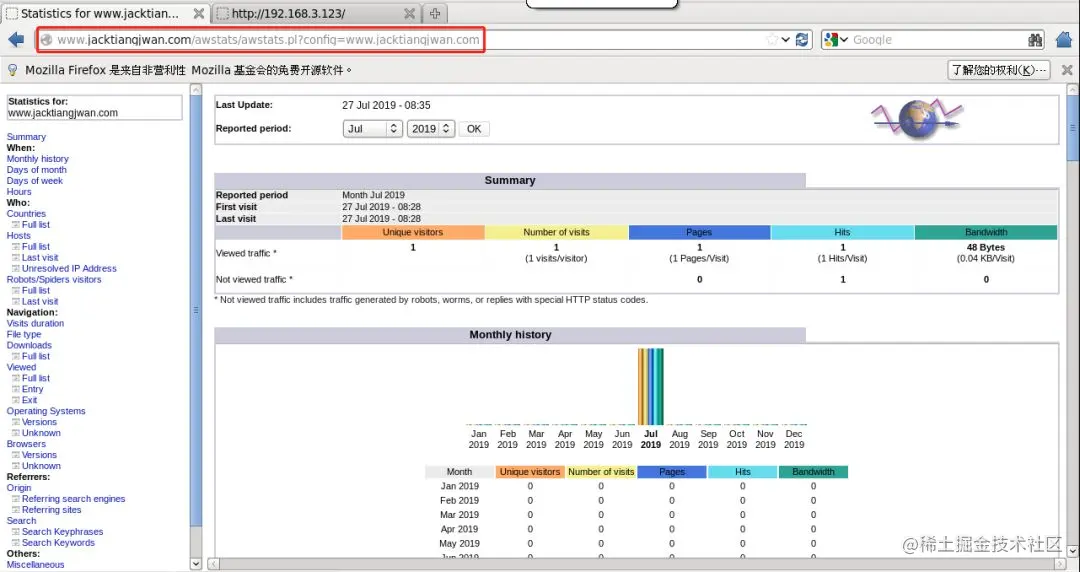
Task: Open Last visit under Hosts
Action: [40, 258]
